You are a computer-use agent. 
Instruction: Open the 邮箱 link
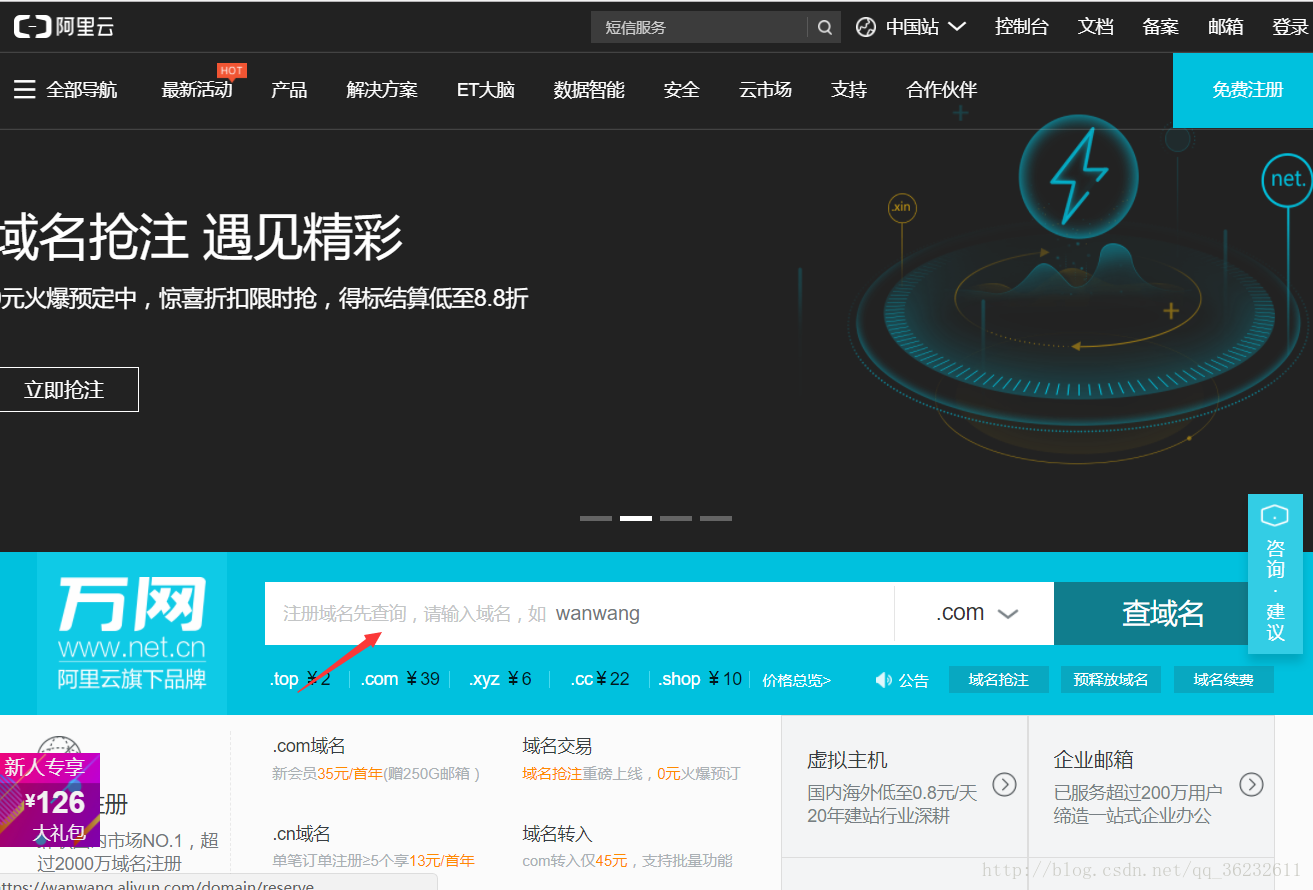point(1226,27)
